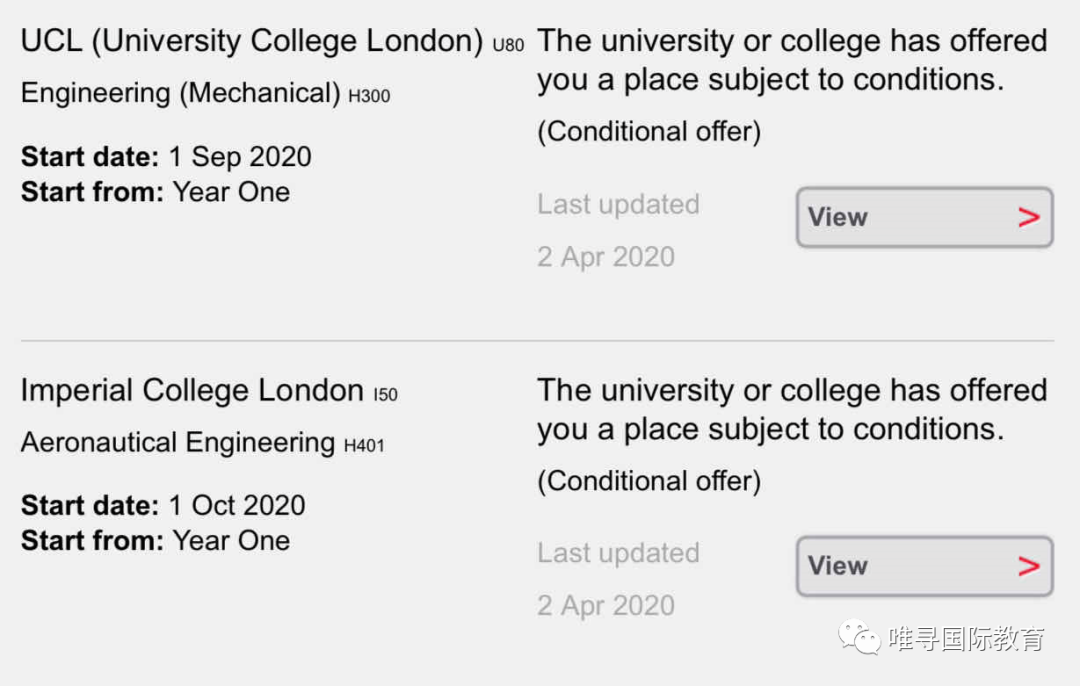Click Imperial Last updated 2 Apr 2020 date
This screenshot has height=686, width=1080.
[605, 605]
